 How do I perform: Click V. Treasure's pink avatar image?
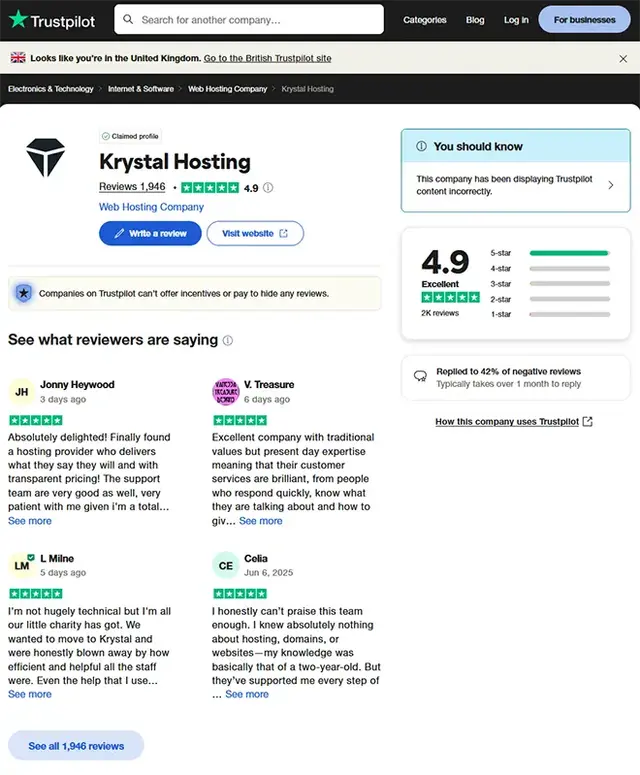coord(225,392)
